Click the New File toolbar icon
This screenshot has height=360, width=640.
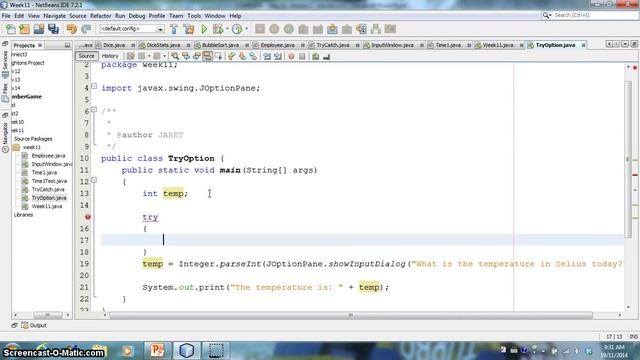[11, 29]
